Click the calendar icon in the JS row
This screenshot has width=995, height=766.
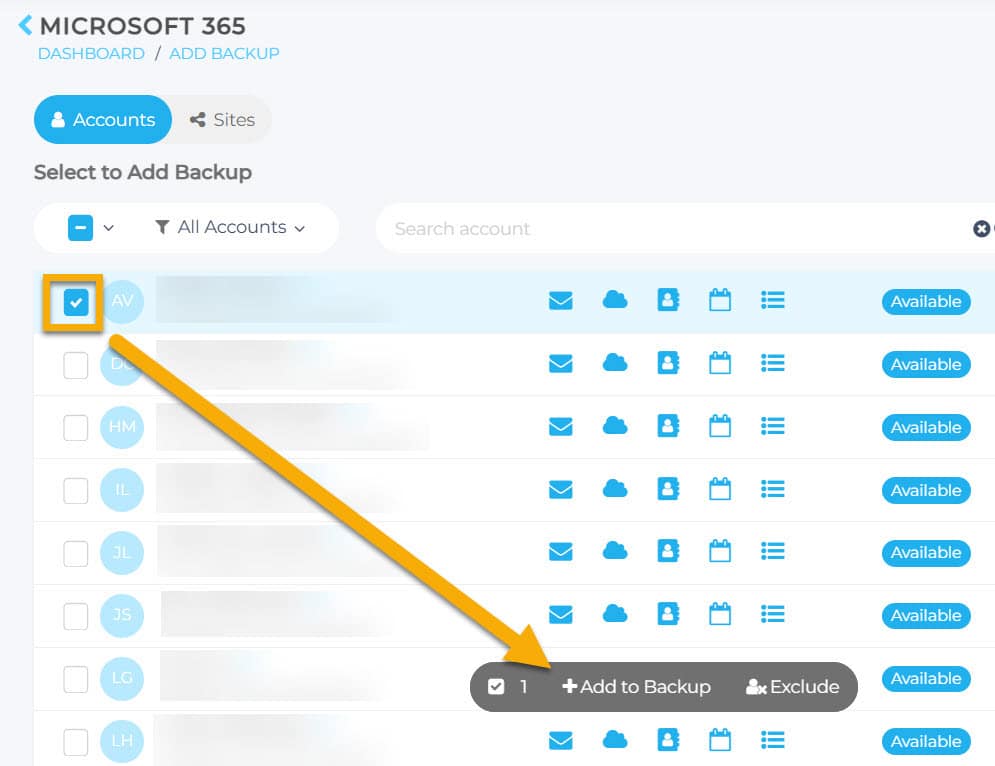pyautogui.click(x=720, y=614)
